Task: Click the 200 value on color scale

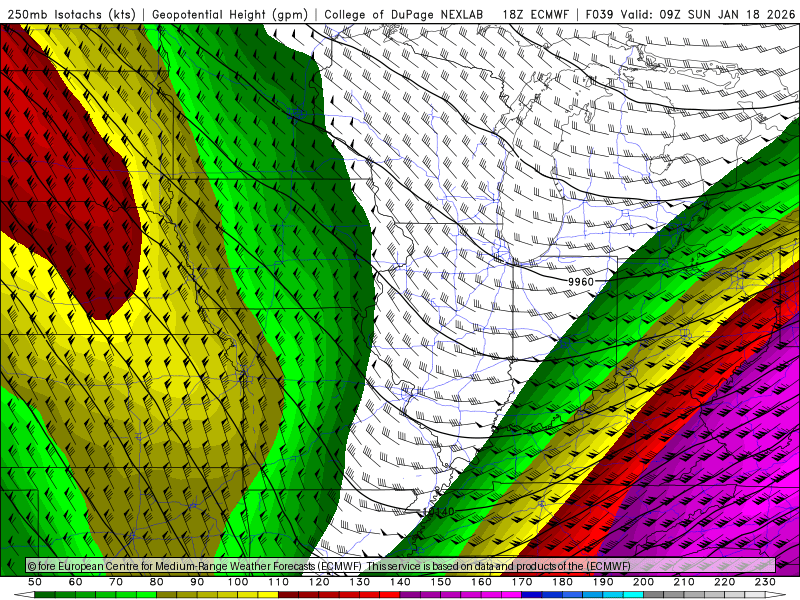Action: (643, 582)
